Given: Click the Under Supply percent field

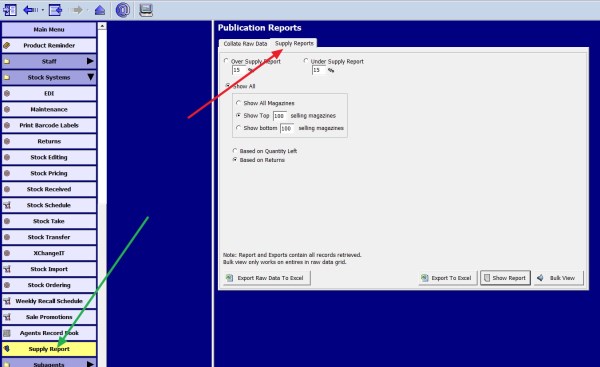Looking at the screenshot, I should 319,70.
